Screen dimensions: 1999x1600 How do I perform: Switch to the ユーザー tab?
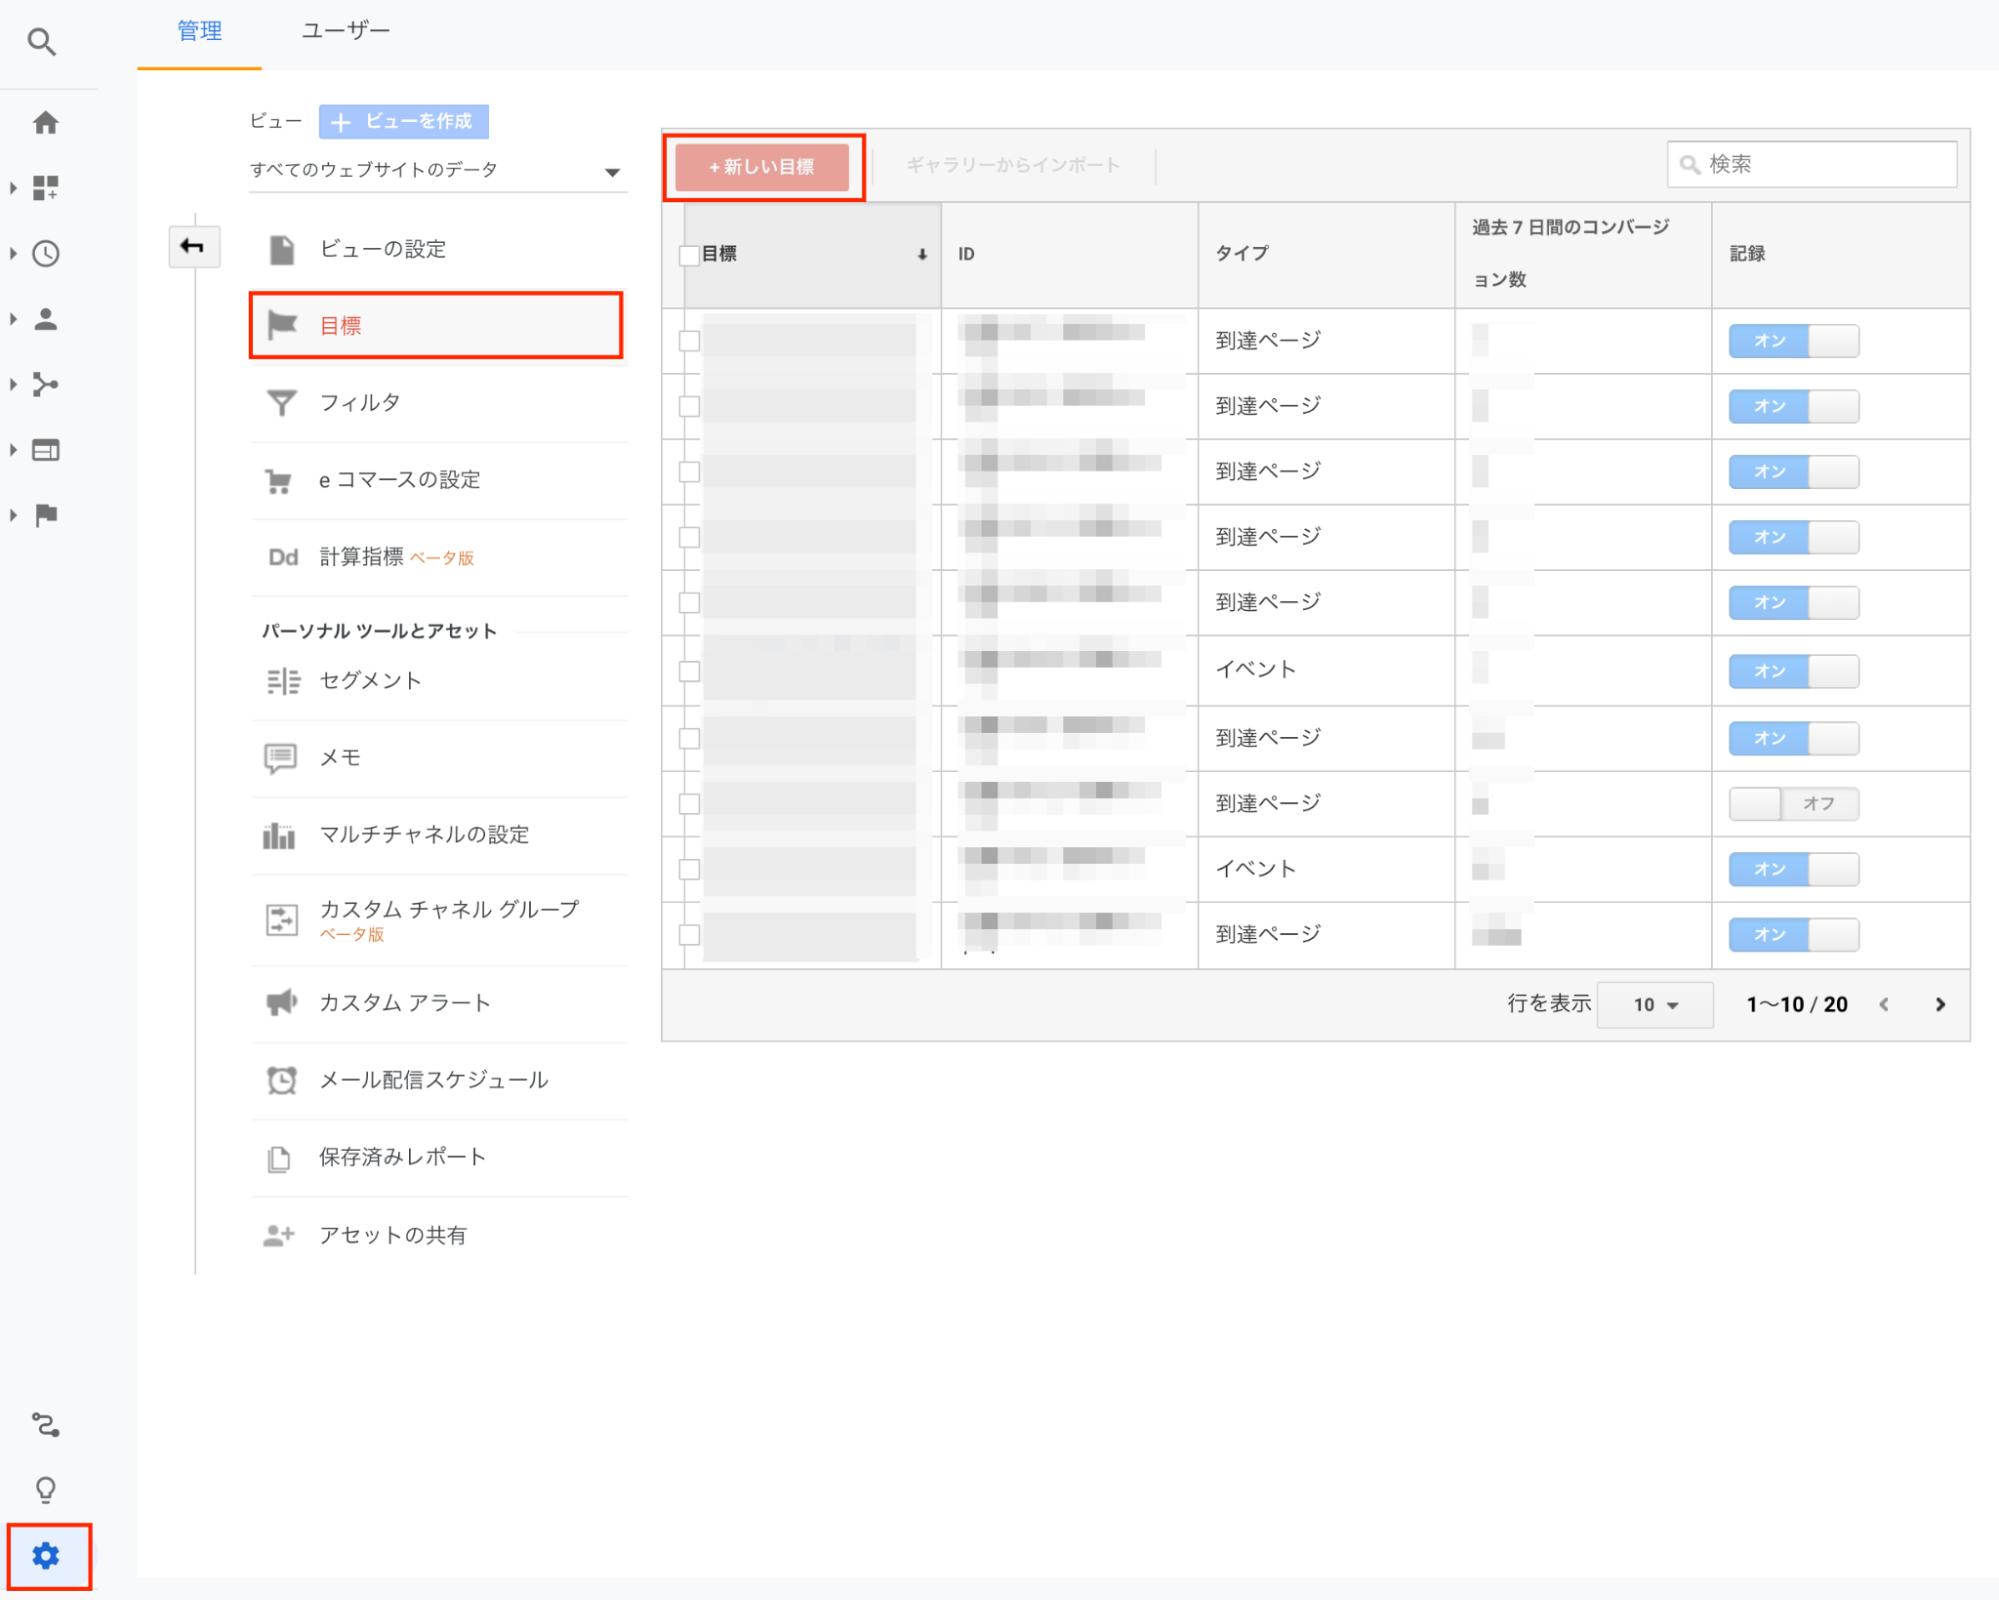pyautogui.click(x=345, y=31)
